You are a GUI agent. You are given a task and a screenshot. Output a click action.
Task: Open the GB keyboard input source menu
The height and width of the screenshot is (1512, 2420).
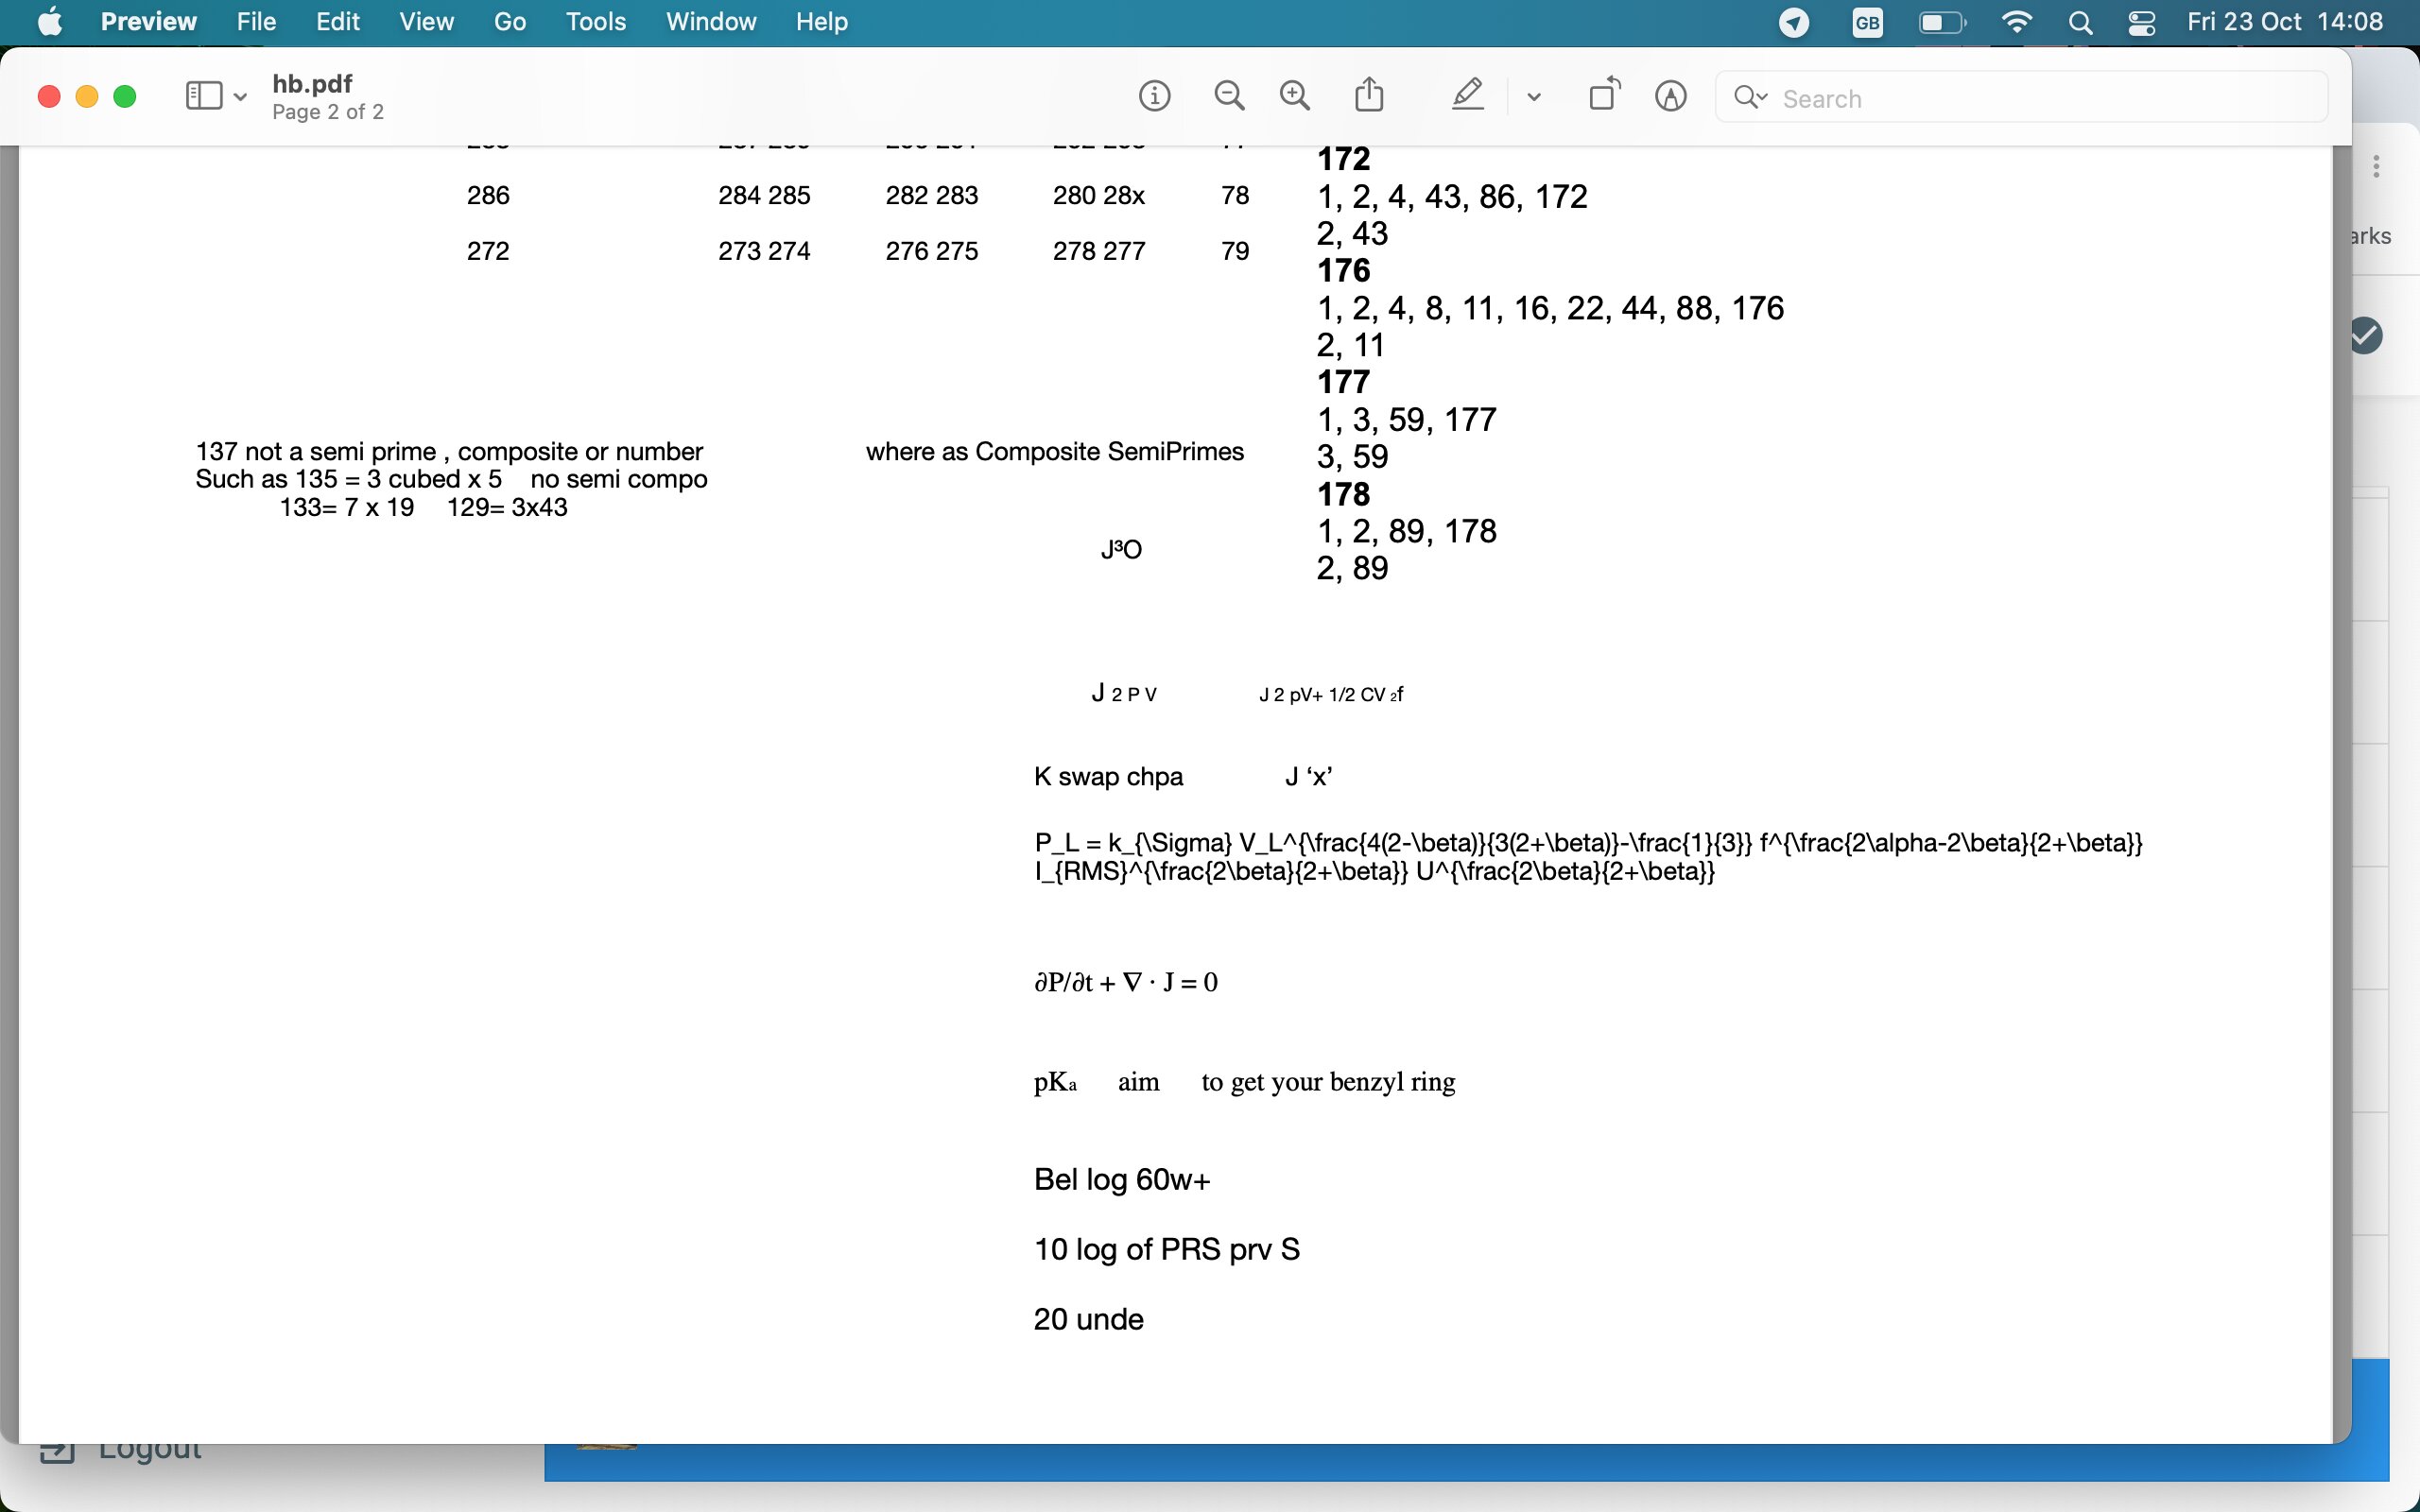1867,22
